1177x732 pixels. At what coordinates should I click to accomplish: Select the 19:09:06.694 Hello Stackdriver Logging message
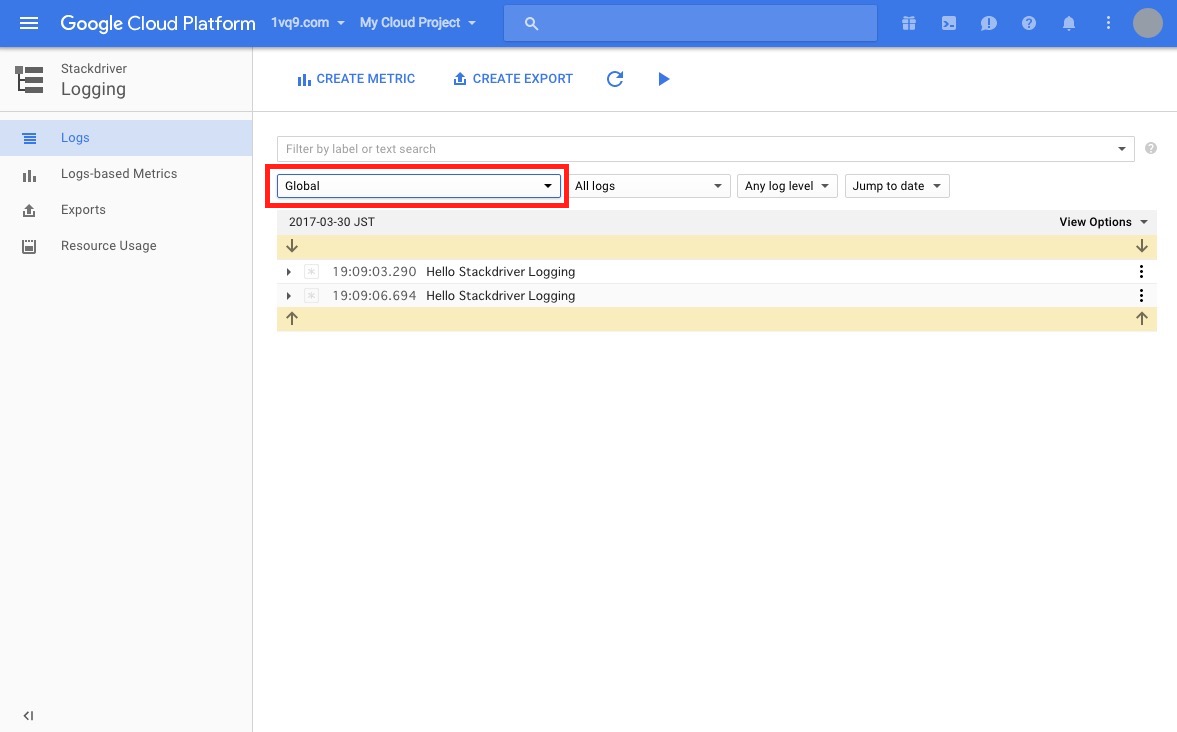[501, 296]
